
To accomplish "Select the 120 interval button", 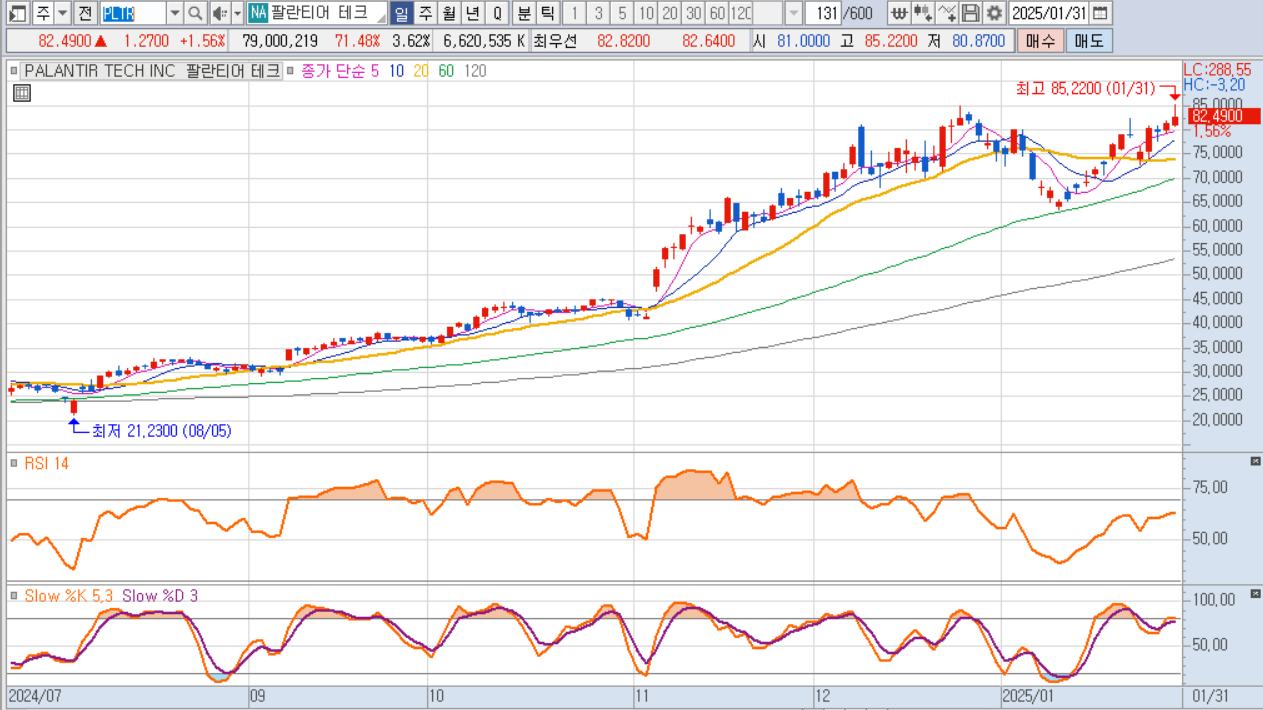I will 741,13.
